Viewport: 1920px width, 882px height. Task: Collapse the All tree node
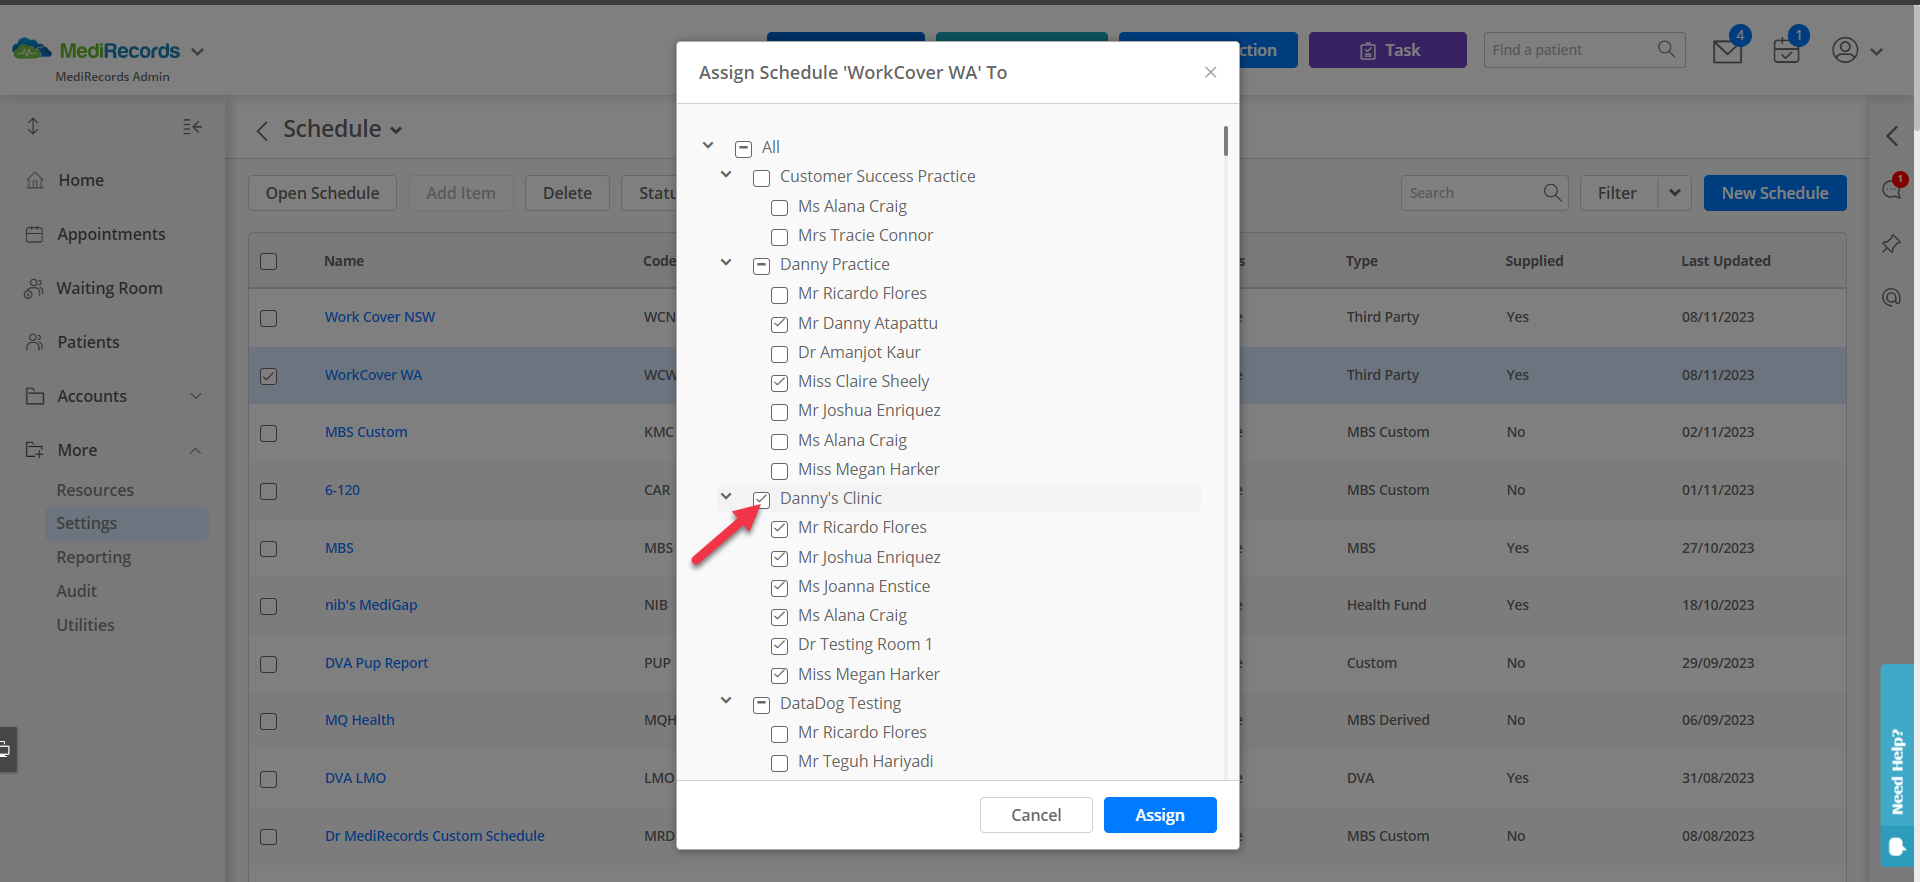pos(708,146)
